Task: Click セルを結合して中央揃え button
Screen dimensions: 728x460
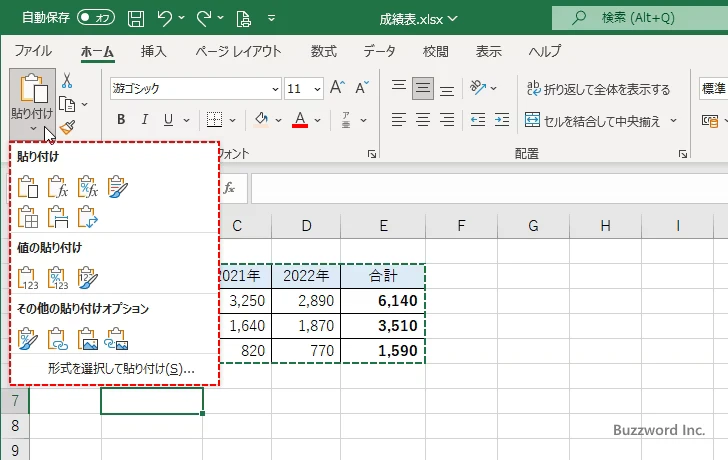Action: click(593, 121)
